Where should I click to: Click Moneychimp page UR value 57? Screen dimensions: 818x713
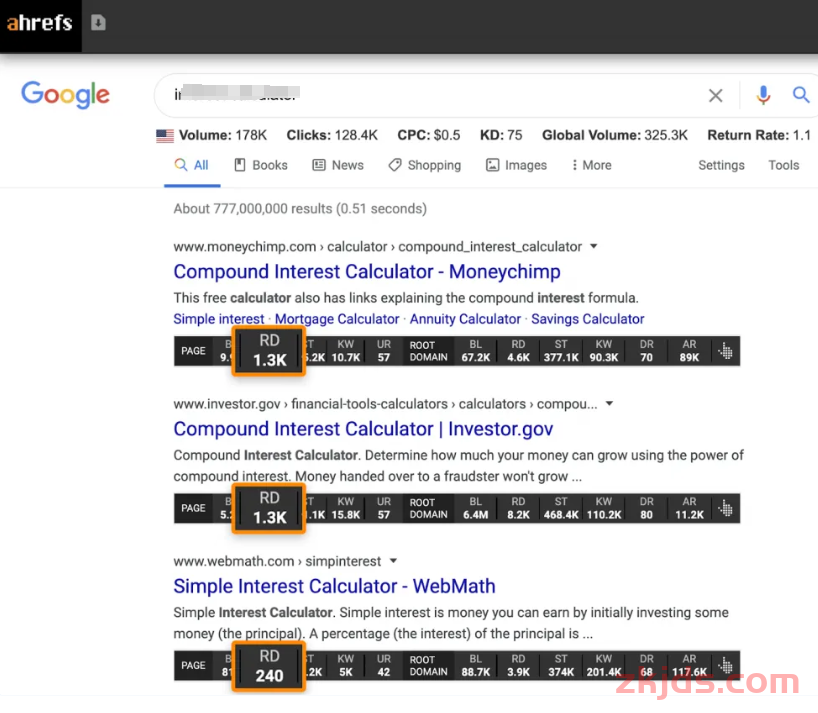coord(384,357)
